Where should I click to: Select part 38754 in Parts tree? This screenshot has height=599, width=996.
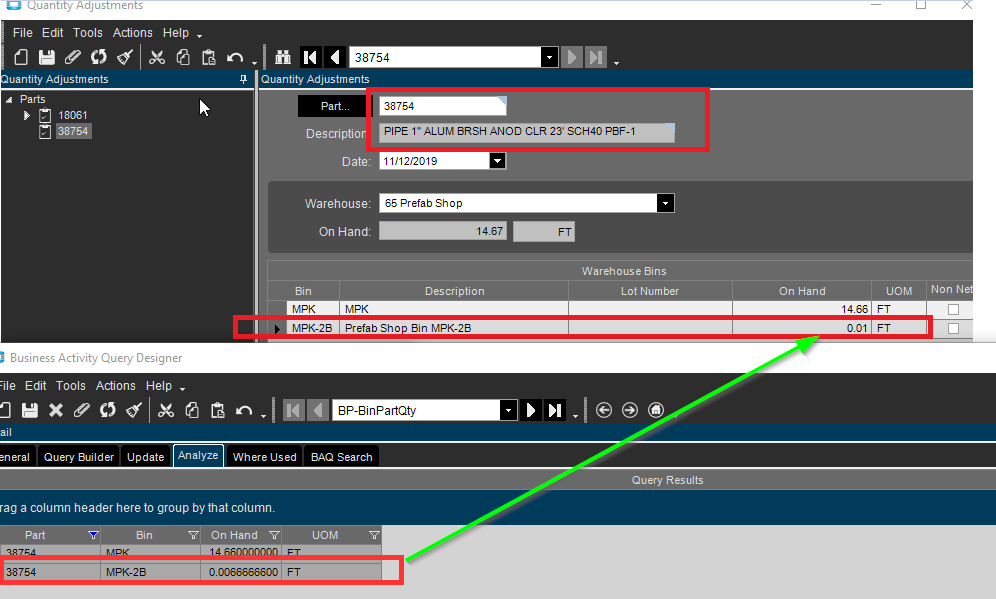[73, 131]
